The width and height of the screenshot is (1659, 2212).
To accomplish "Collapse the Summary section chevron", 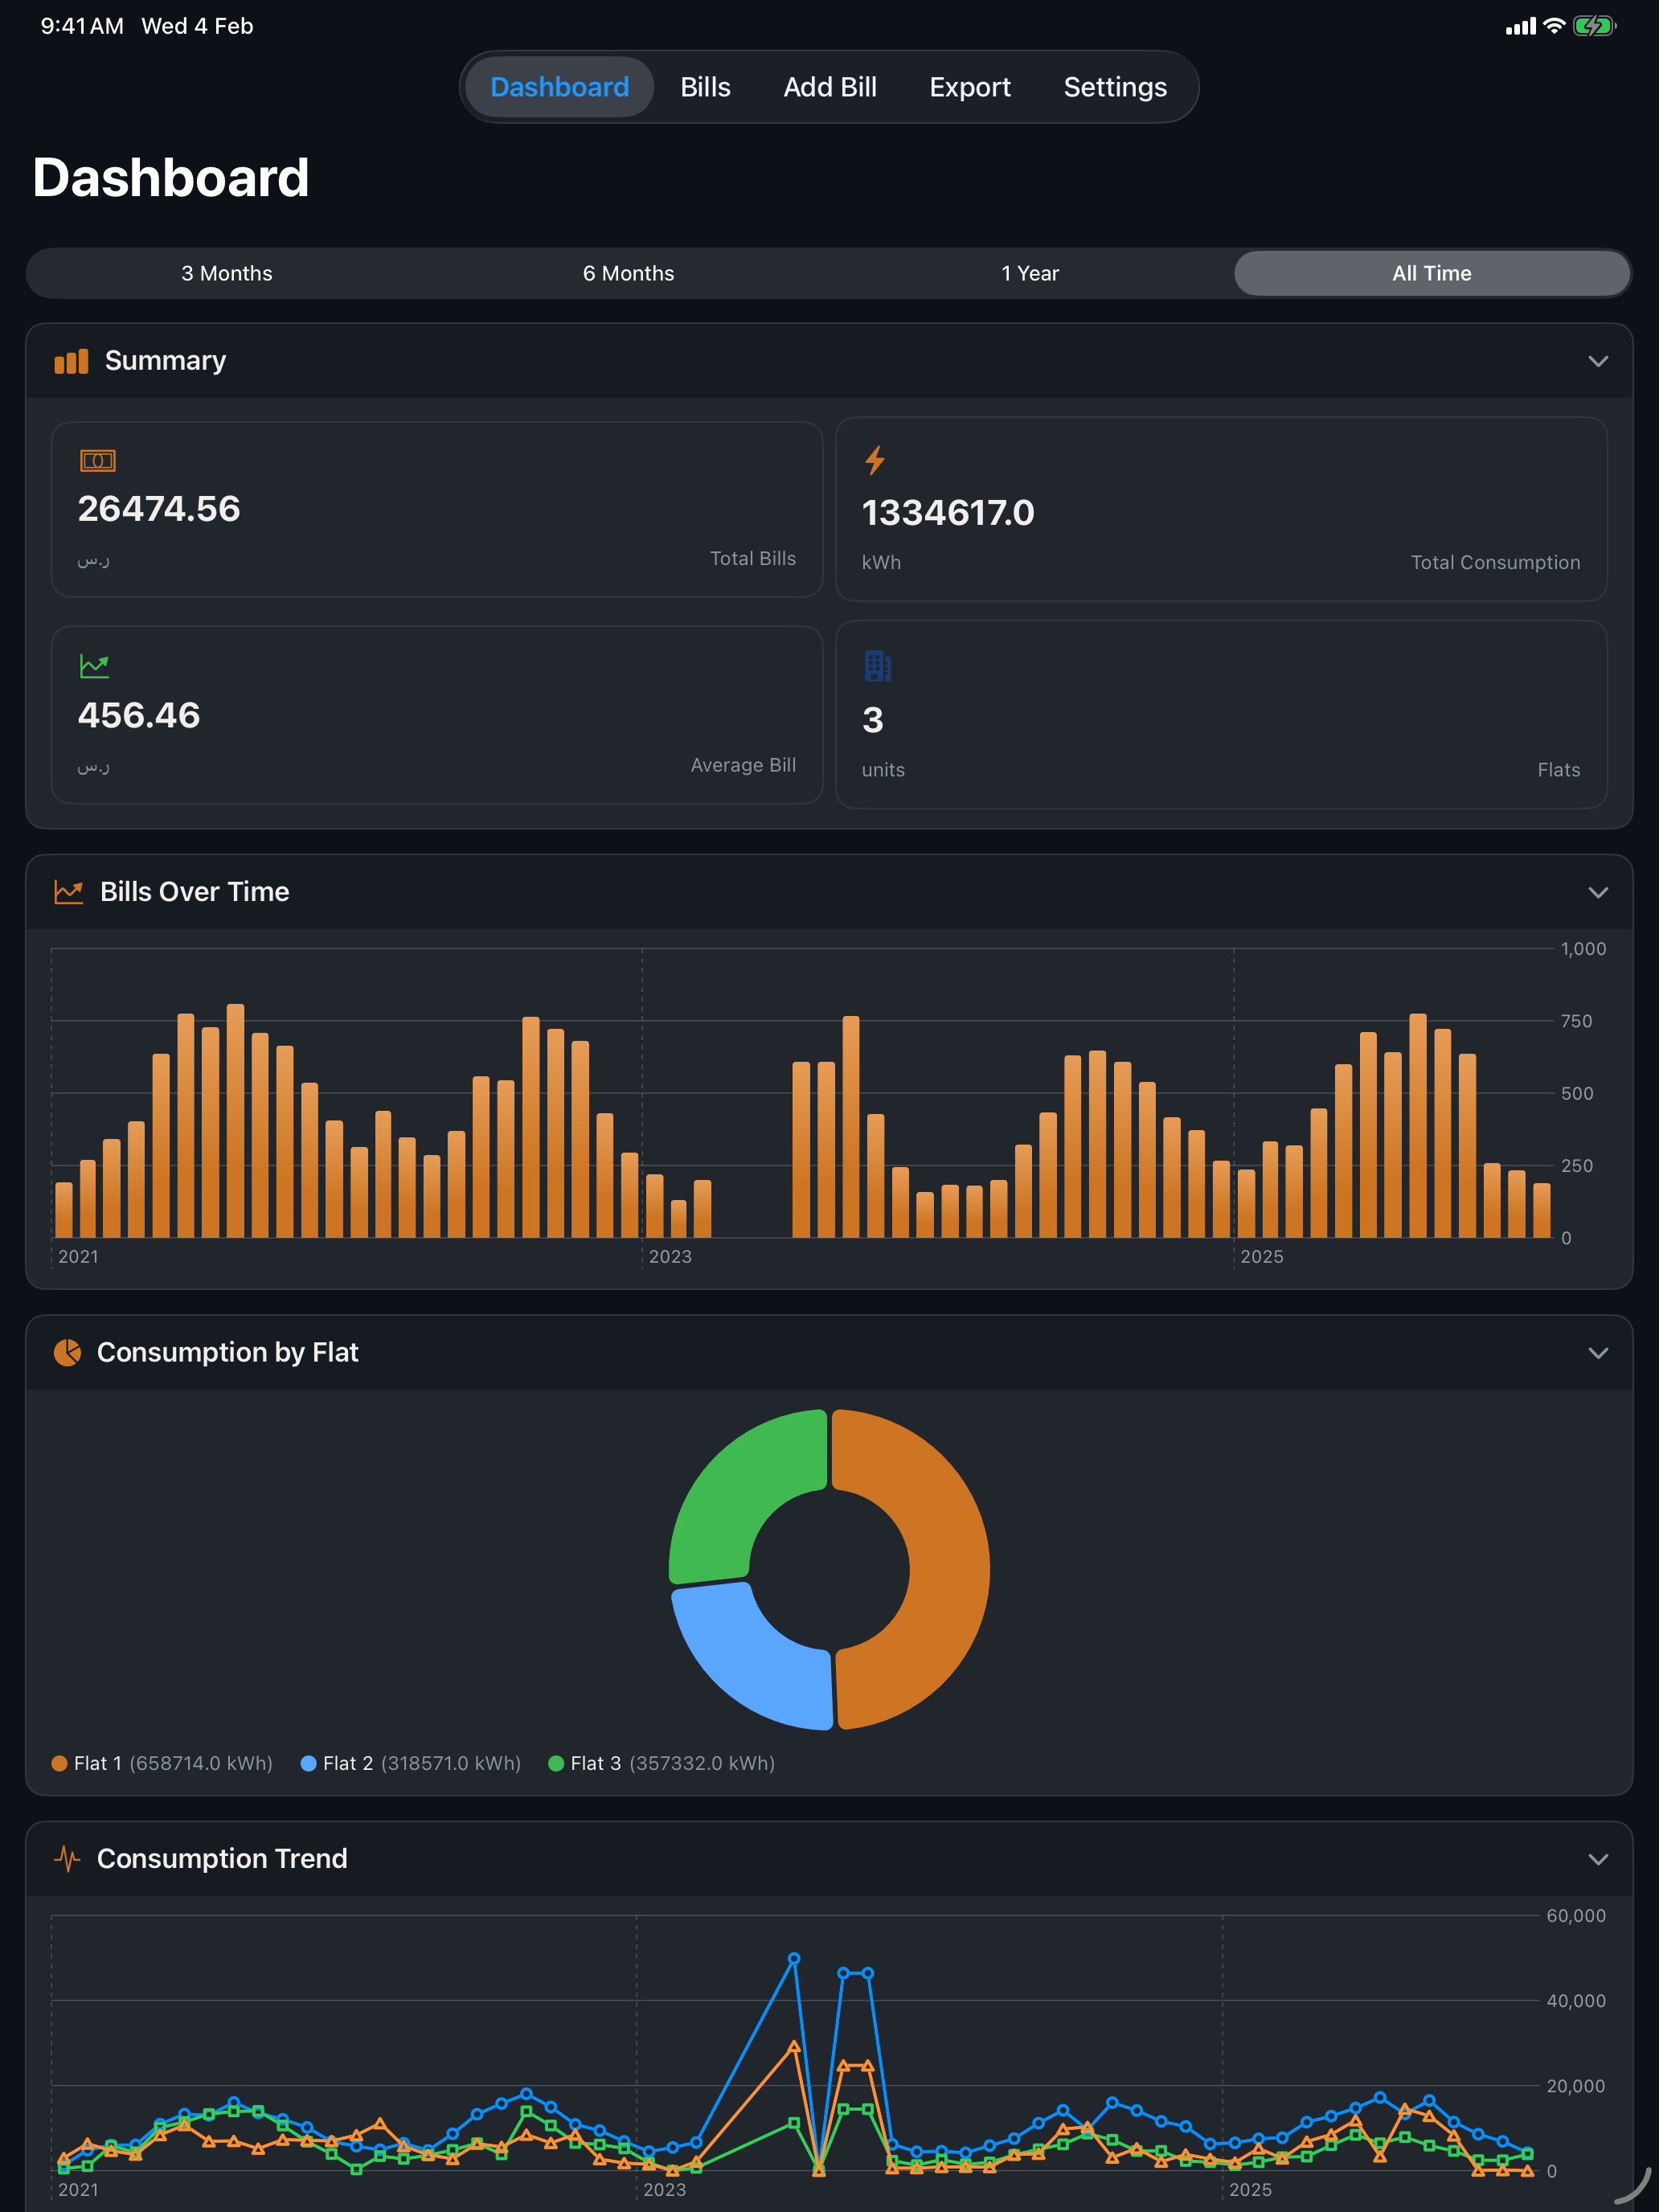I will [1598, 361].
